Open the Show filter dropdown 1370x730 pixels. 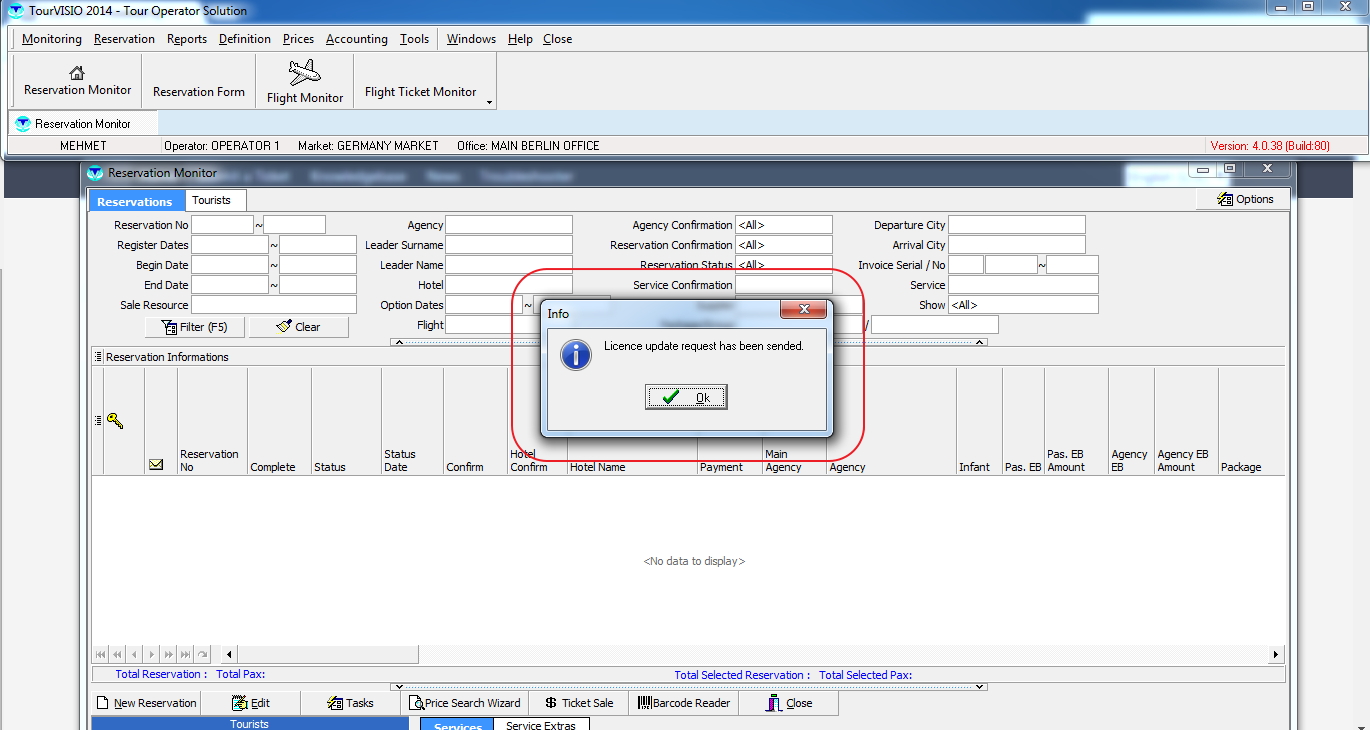1022,305
